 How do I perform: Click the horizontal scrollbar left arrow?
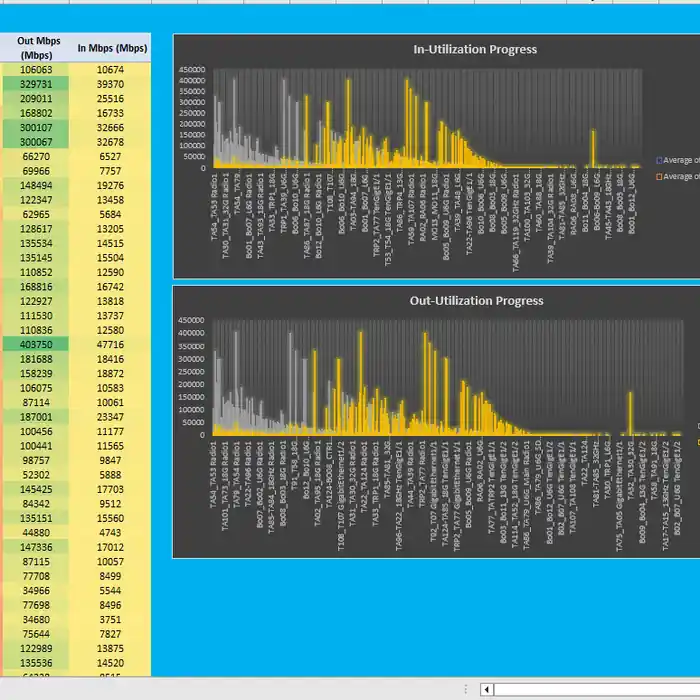[487, 689]
